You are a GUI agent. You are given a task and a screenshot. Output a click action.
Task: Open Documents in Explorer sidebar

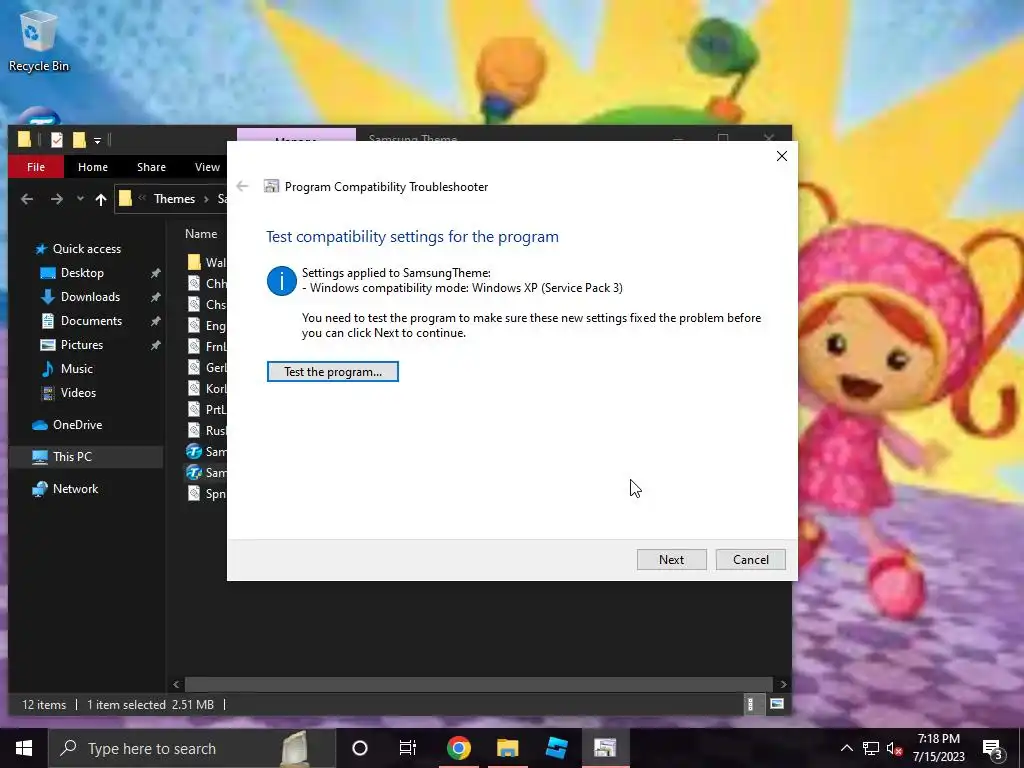[x=91, y=321]
